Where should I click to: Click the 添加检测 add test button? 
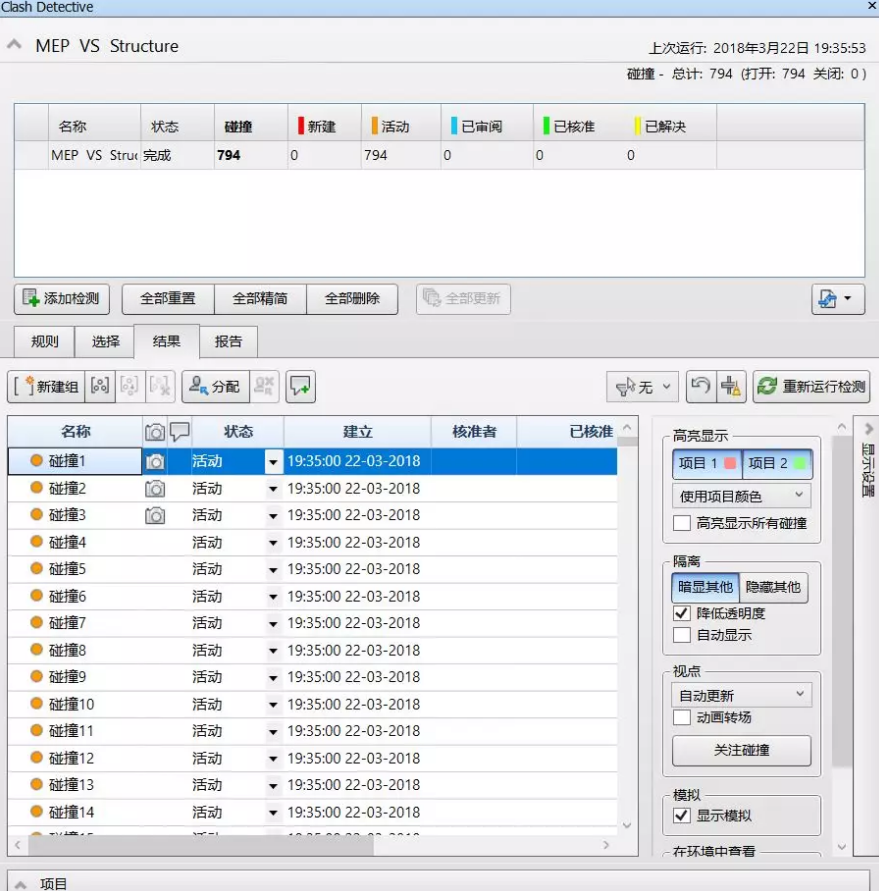click(62, 299)
